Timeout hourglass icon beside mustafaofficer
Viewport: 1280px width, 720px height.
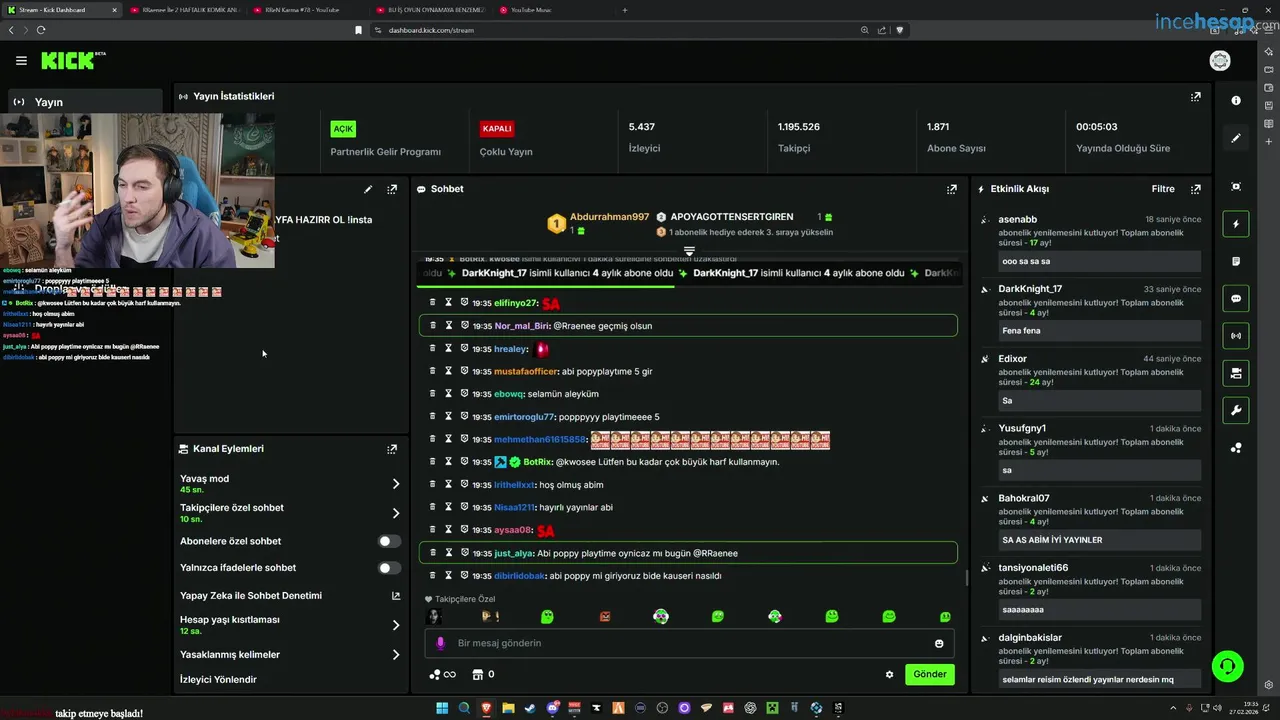tap(449, 371)
